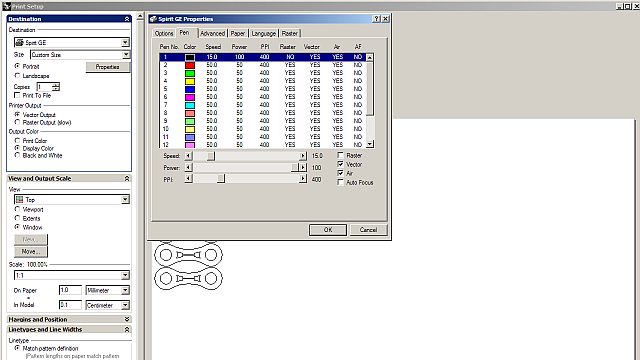Viewport: 640px width, 360px height.
Task: Click the Copies spinner arrows
Action: (56, 87)
